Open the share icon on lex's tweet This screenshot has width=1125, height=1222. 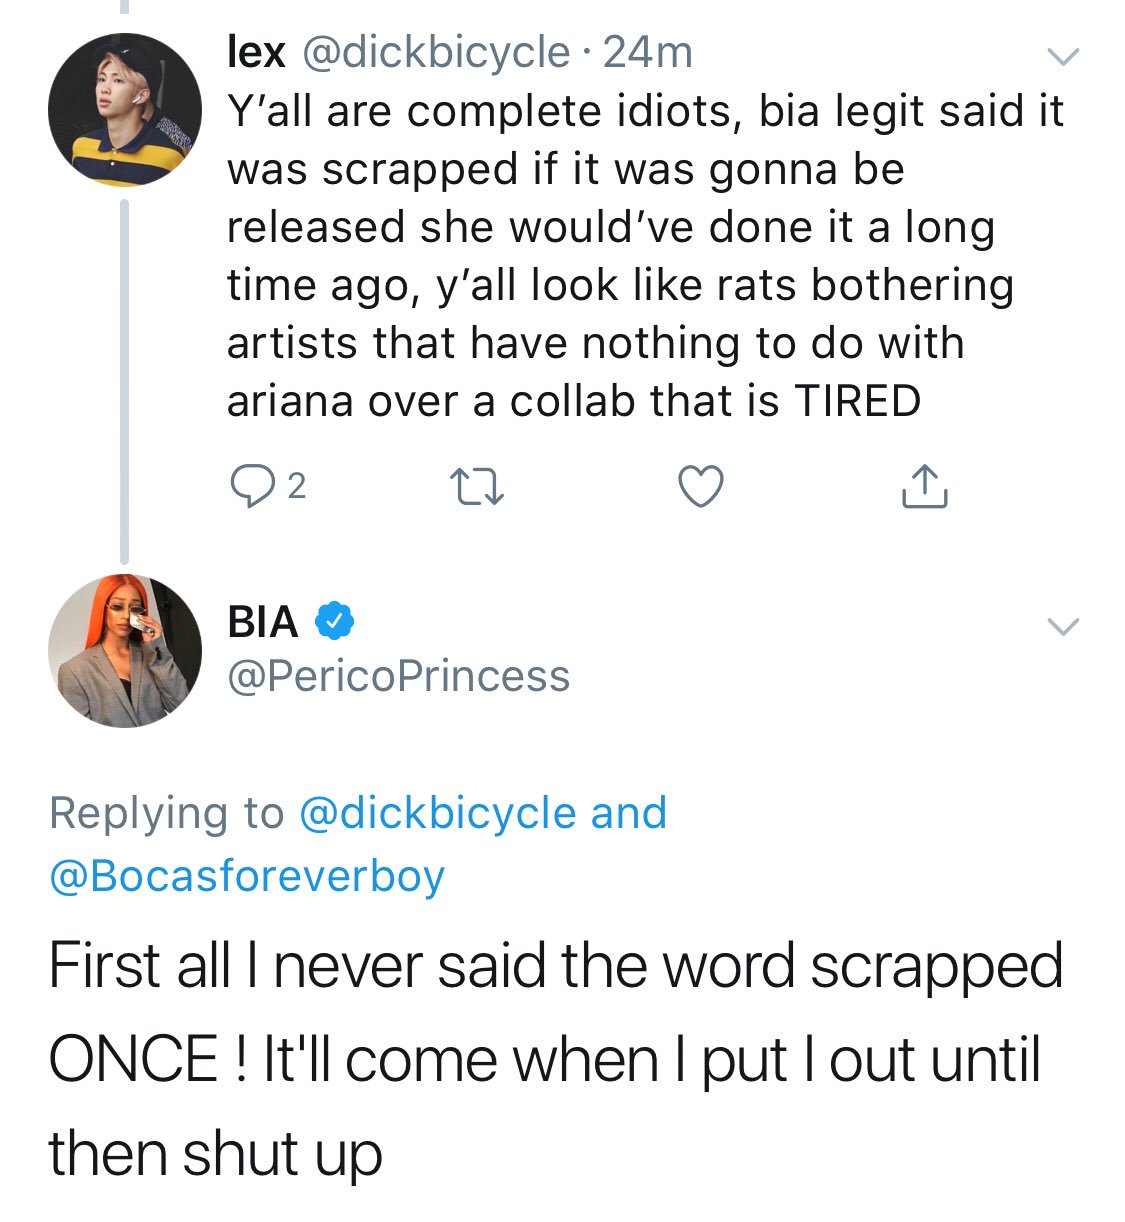pos(924,487)
